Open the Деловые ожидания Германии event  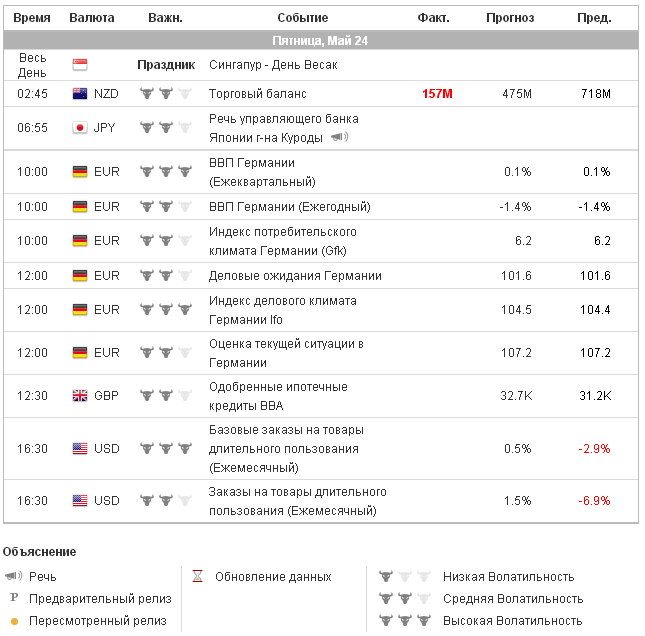click(x=295, y=276)
